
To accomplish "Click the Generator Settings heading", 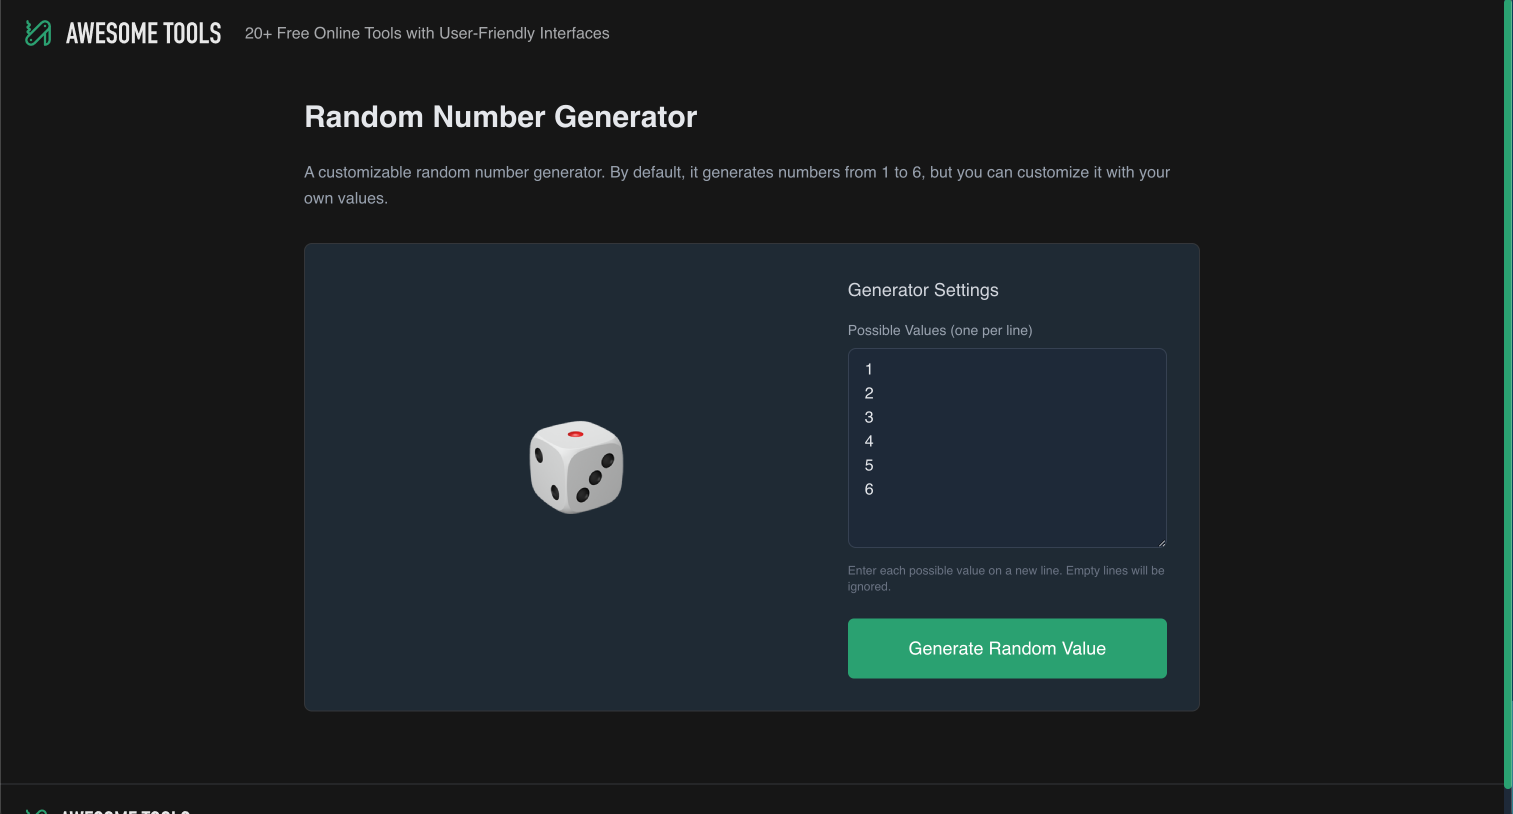I will [x=923, y=290].
